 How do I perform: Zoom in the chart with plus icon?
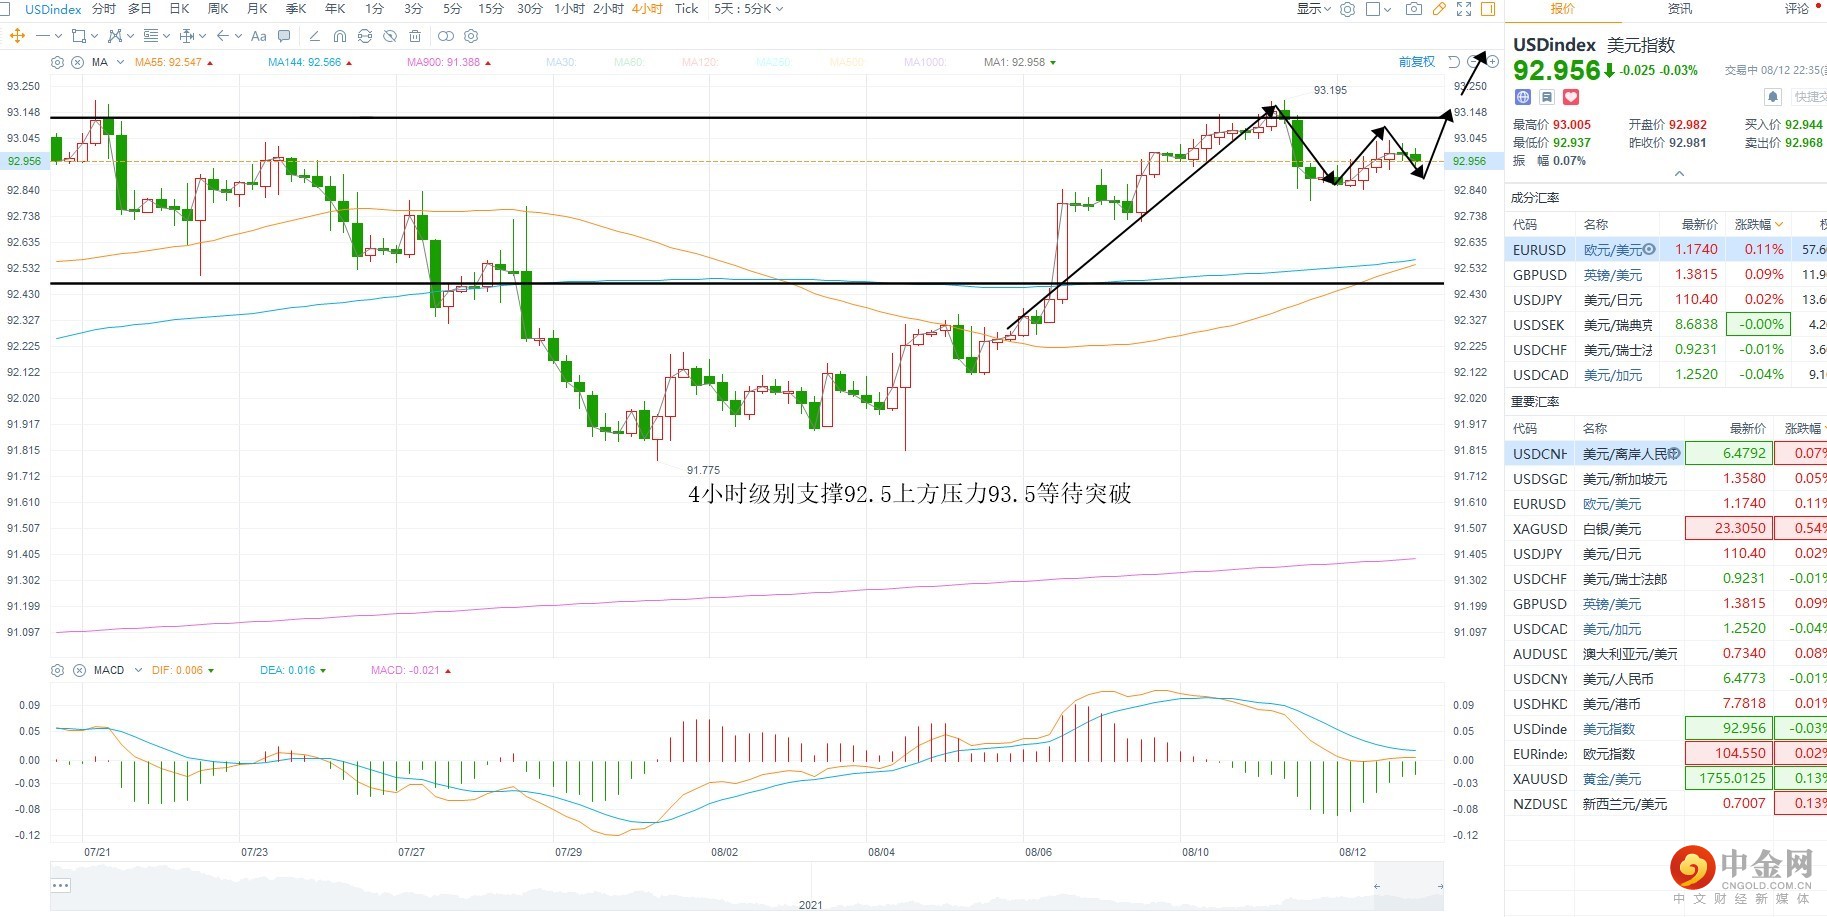point(1492,62)
